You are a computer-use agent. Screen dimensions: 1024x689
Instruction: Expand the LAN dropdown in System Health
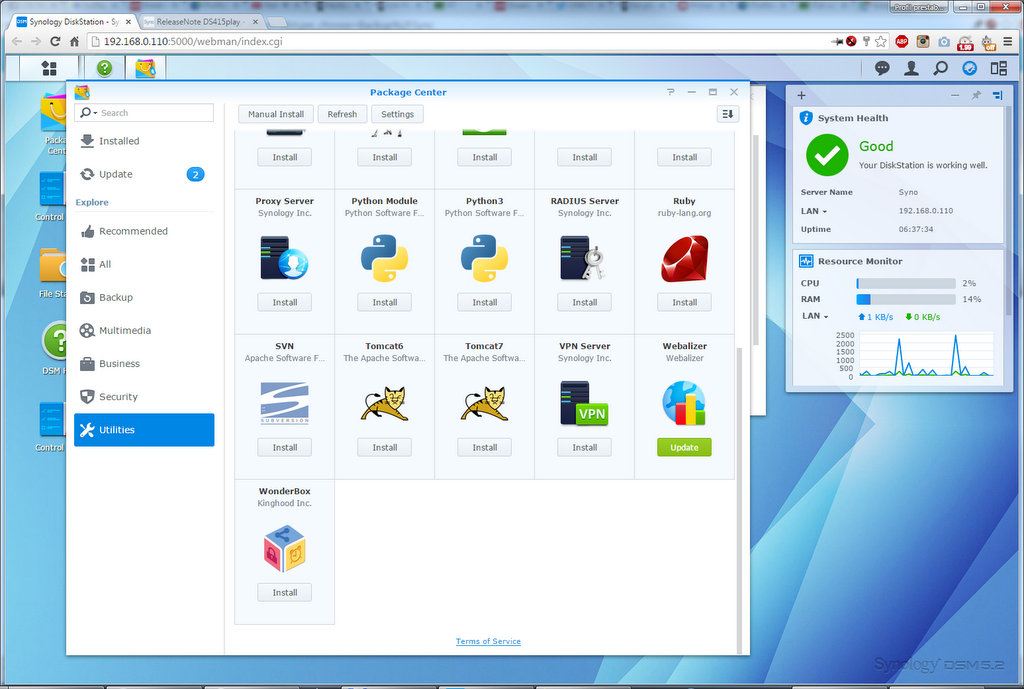(814, 211)
